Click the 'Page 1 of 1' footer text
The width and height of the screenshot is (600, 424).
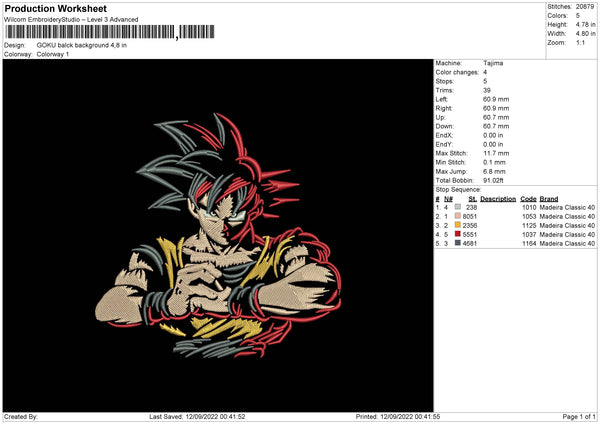coord(579,416)
